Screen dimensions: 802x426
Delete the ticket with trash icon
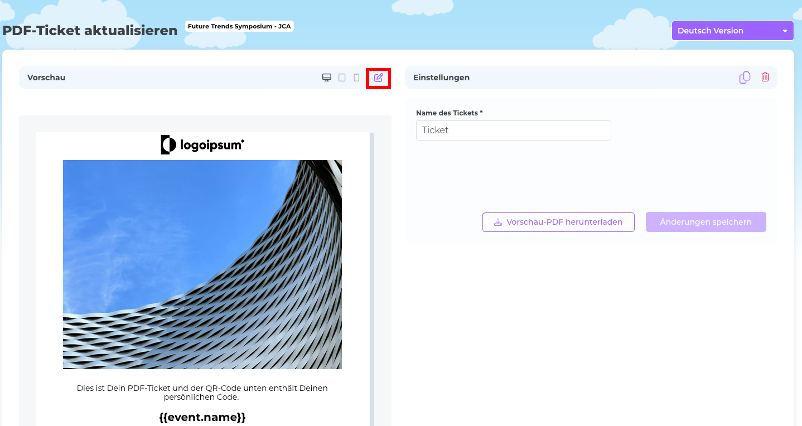tap(765, 77)
